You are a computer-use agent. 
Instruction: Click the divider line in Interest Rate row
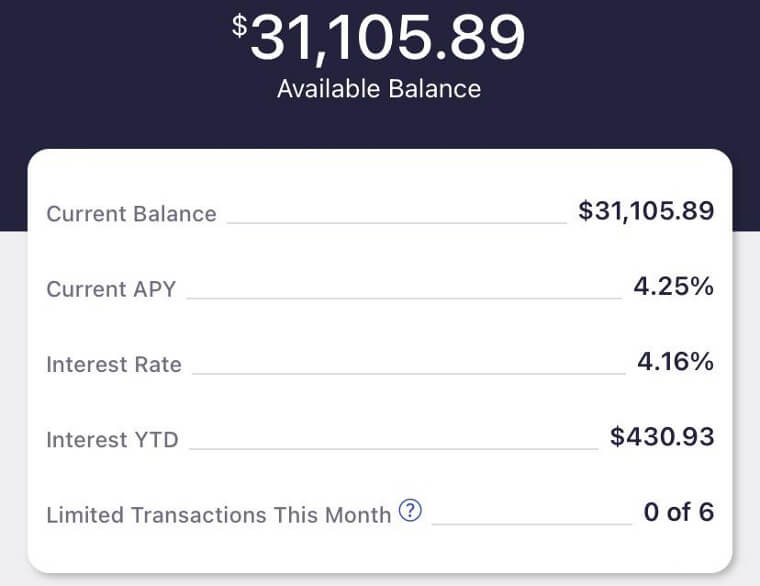click(408, 373)
